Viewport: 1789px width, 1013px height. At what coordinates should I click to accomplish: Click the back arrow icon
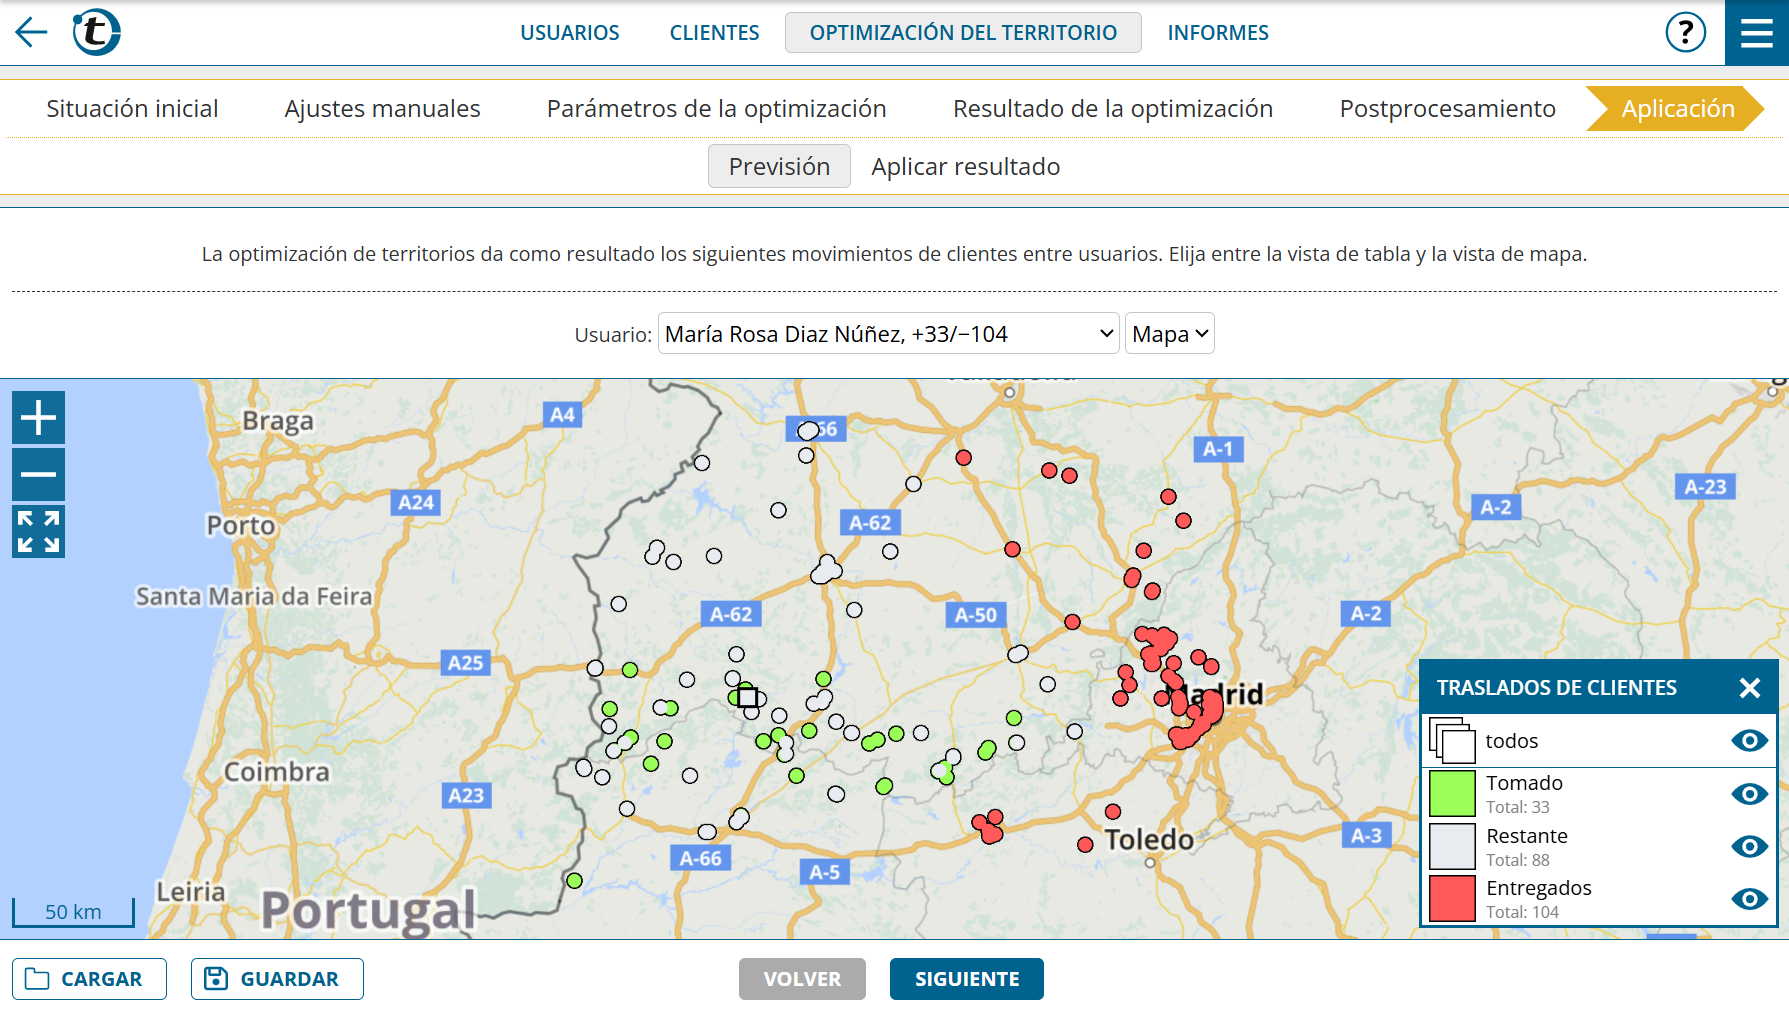pos(31,32)
